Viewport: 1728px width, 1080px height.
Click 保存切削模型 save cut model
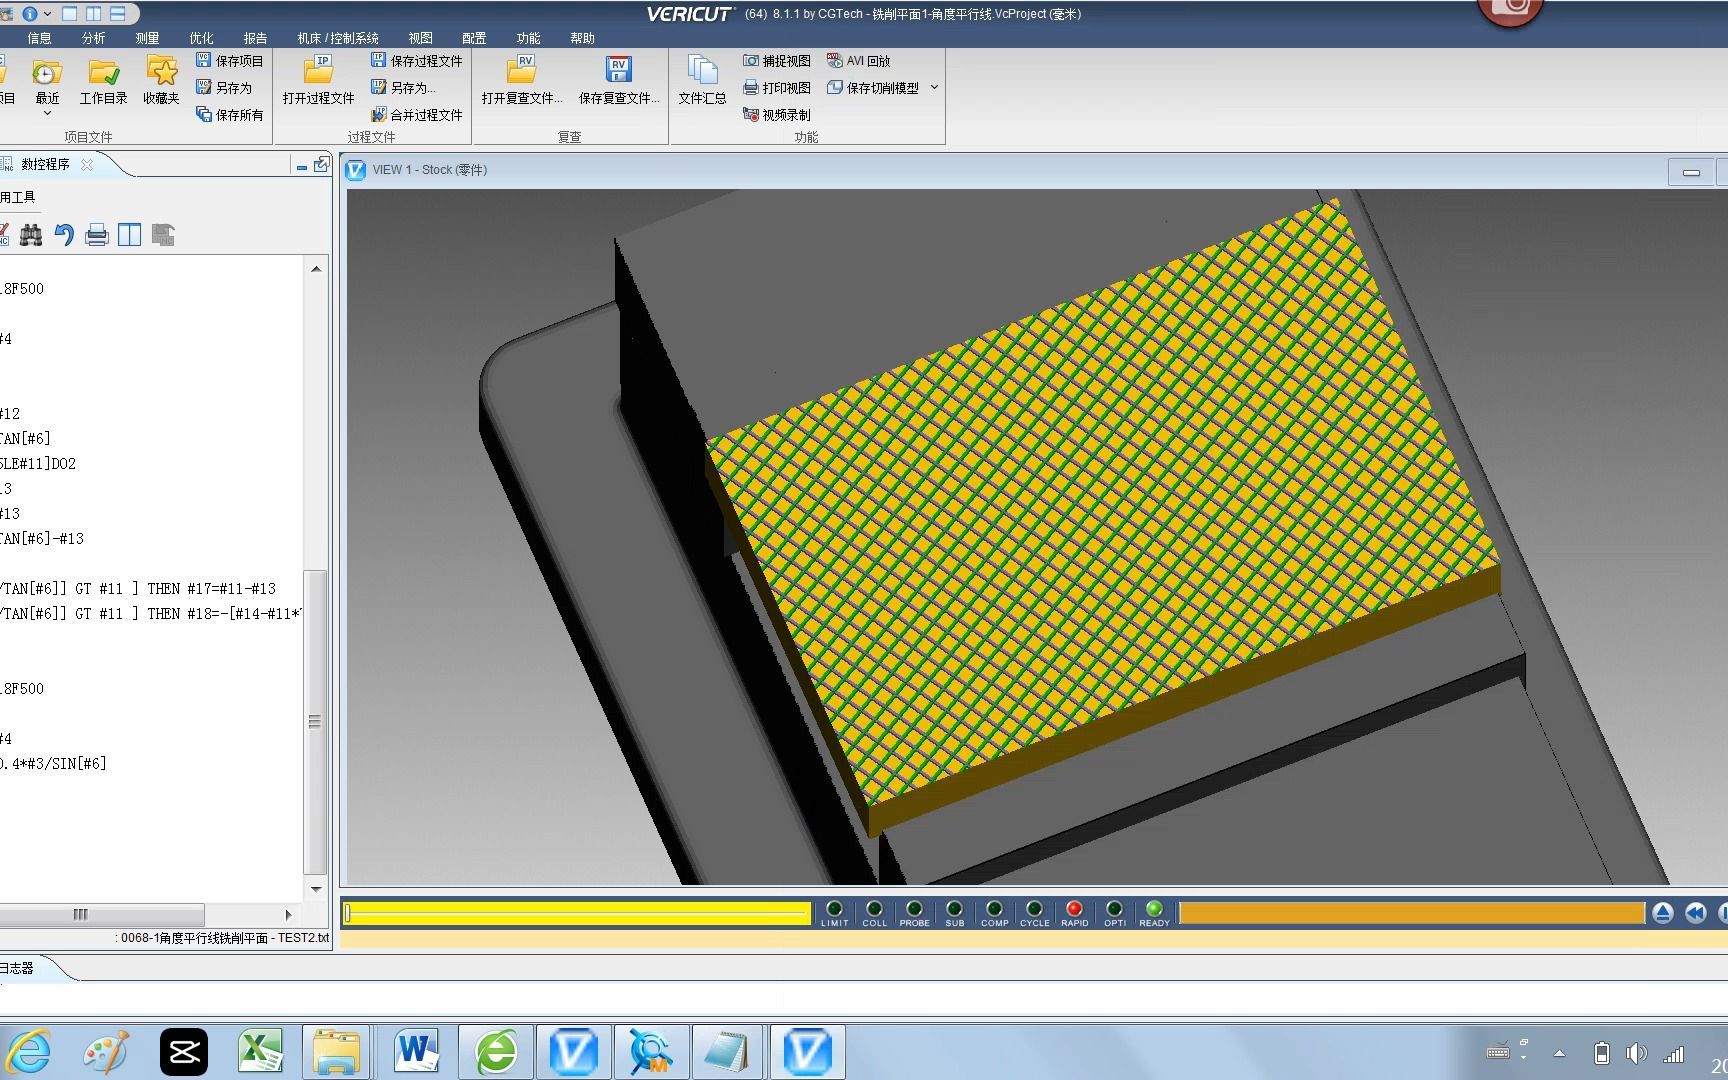click(x=872, y=88)
